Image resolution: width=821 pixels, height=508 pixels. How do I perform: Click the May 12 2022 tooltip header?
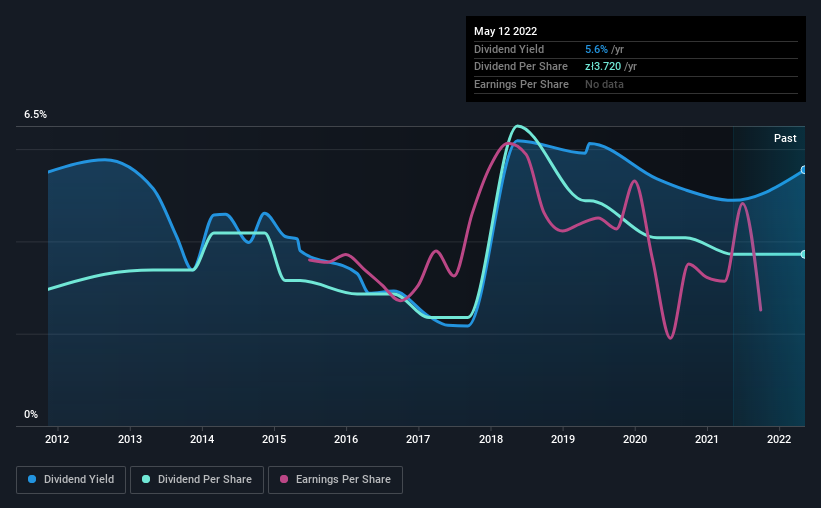click(x=505, y=31)
